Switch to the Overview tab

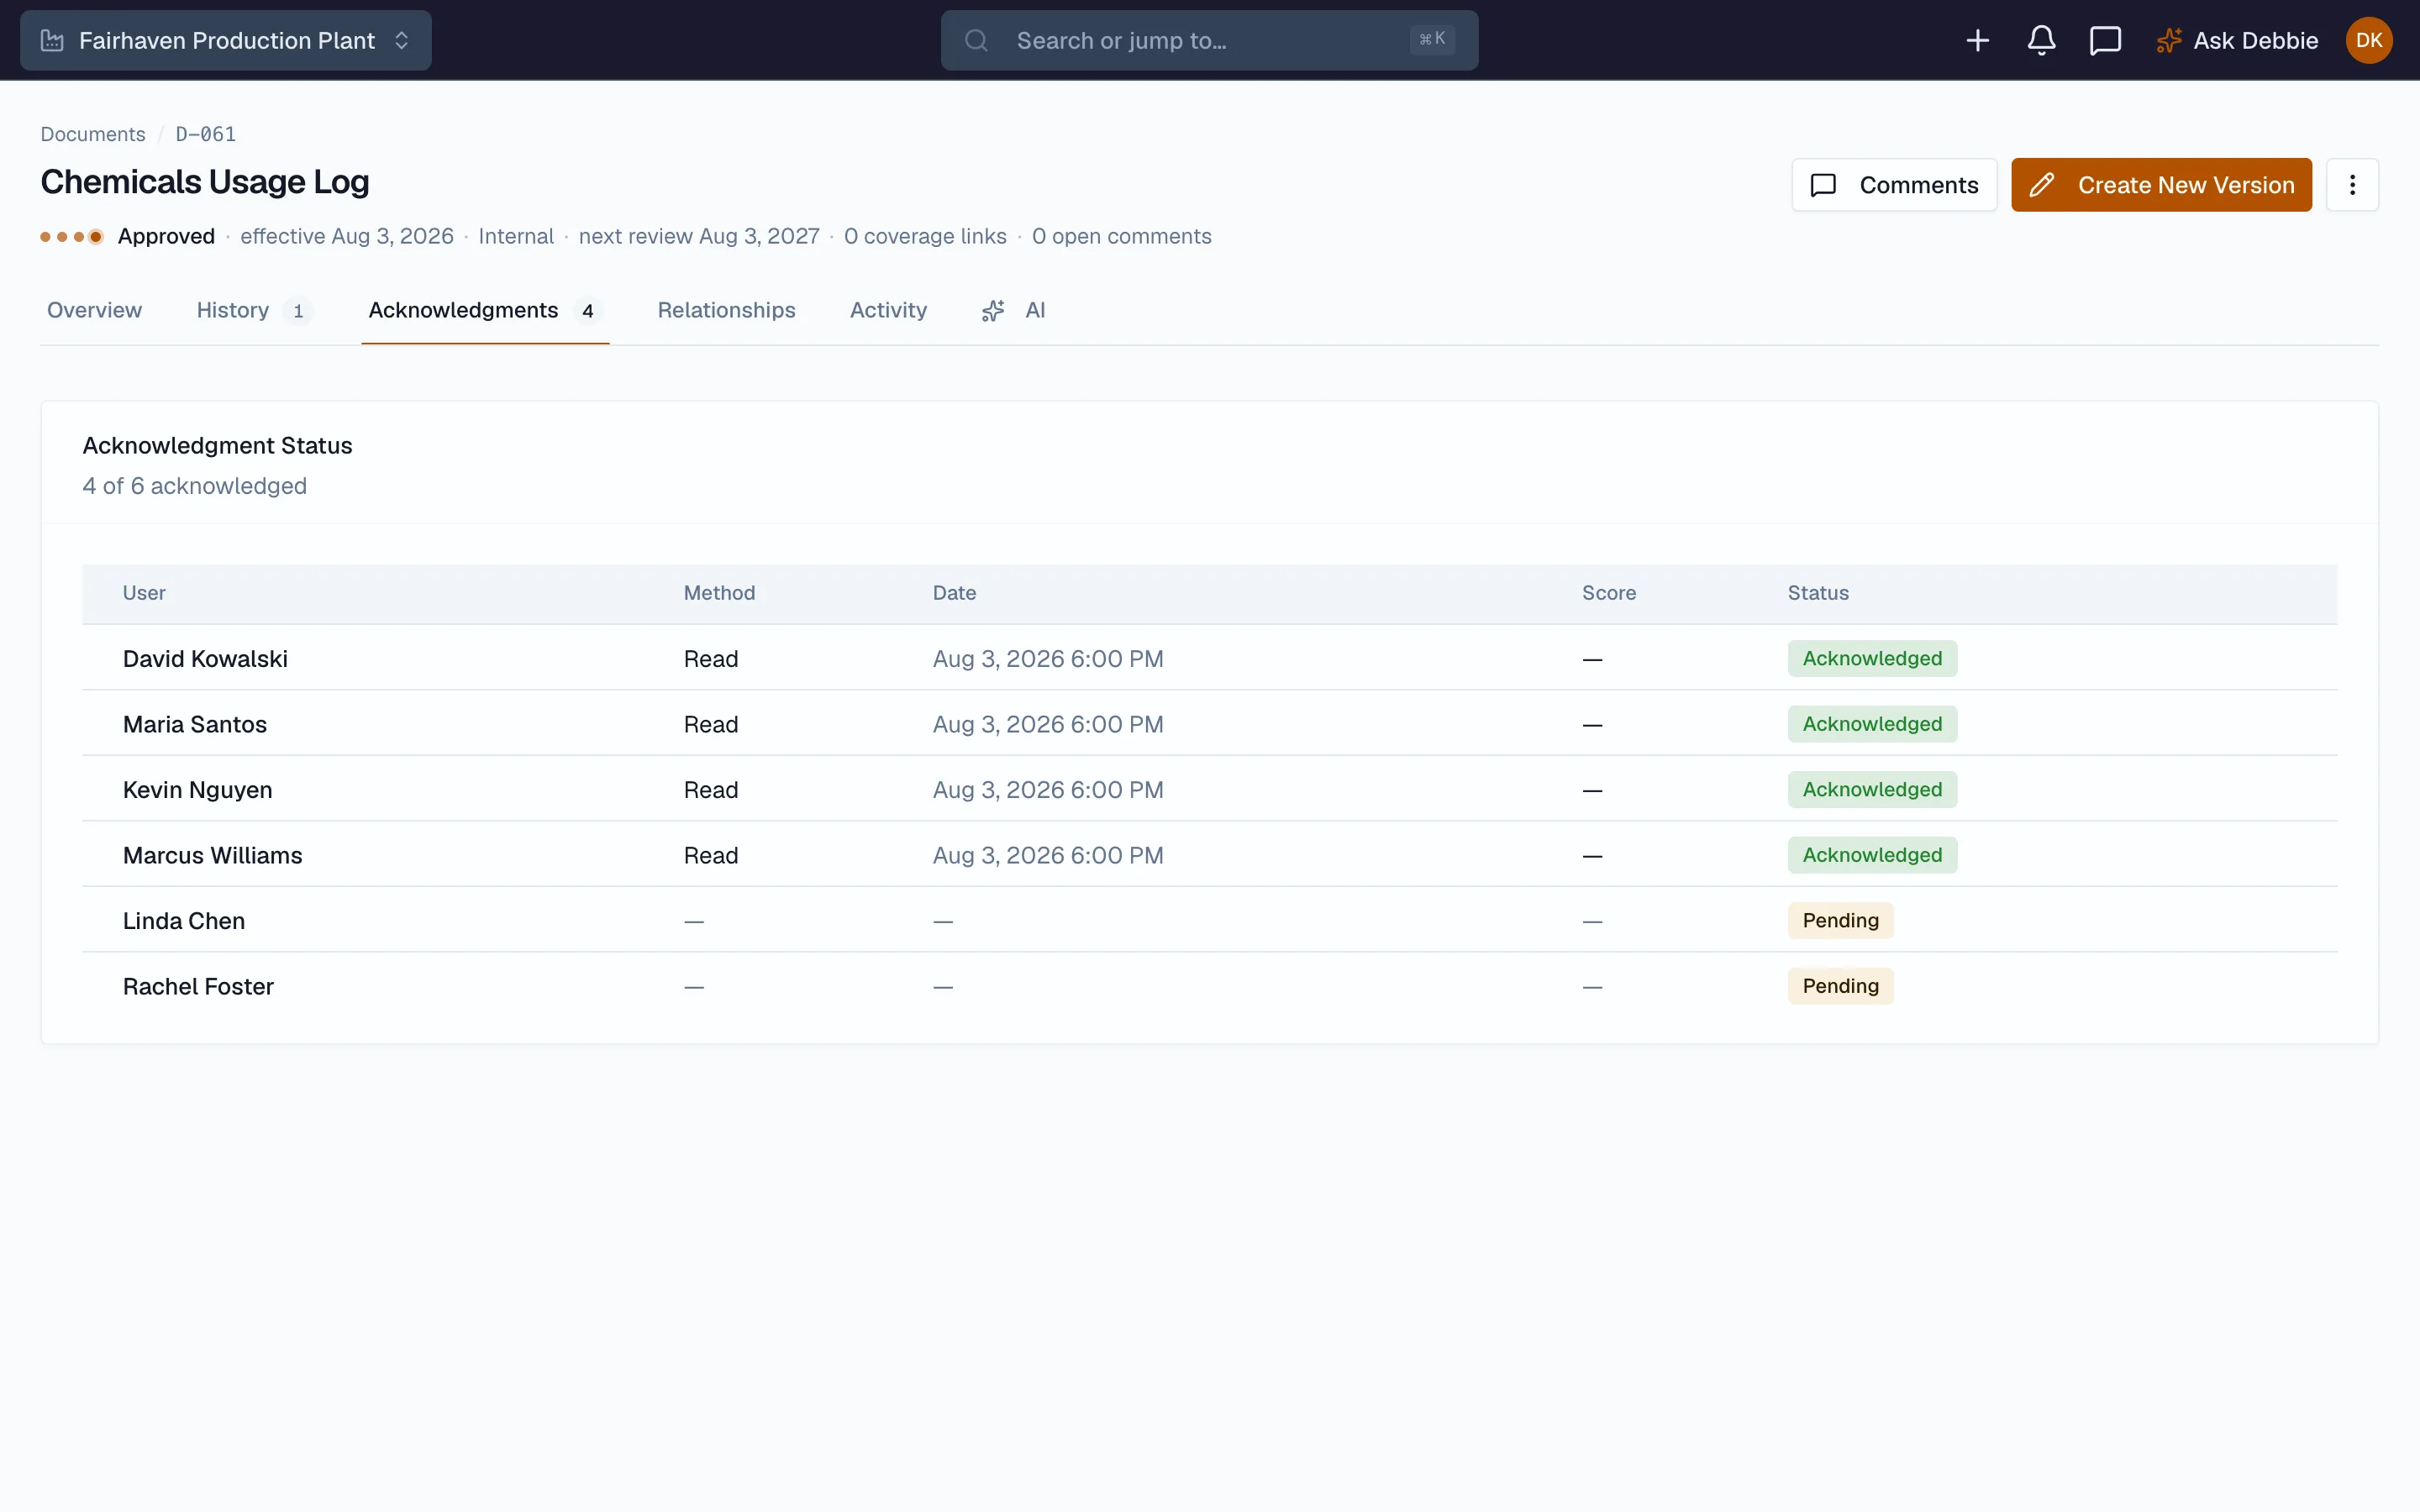tap(94, 310)
